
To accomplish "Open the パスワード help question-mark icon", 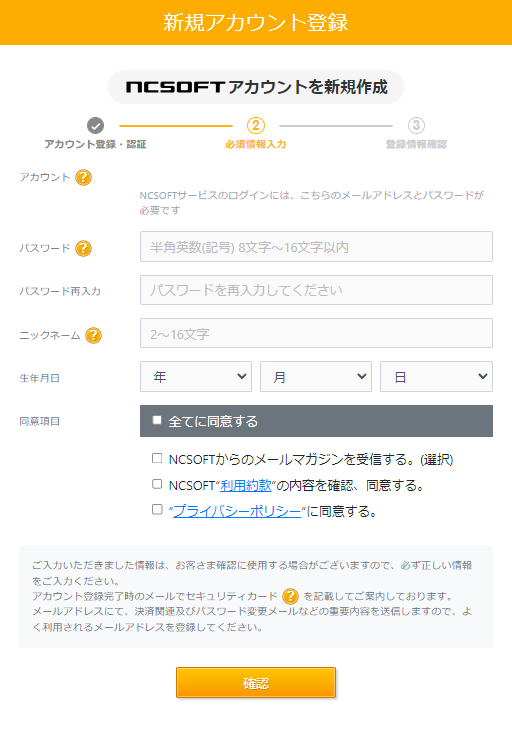I will tap(84, 248).
